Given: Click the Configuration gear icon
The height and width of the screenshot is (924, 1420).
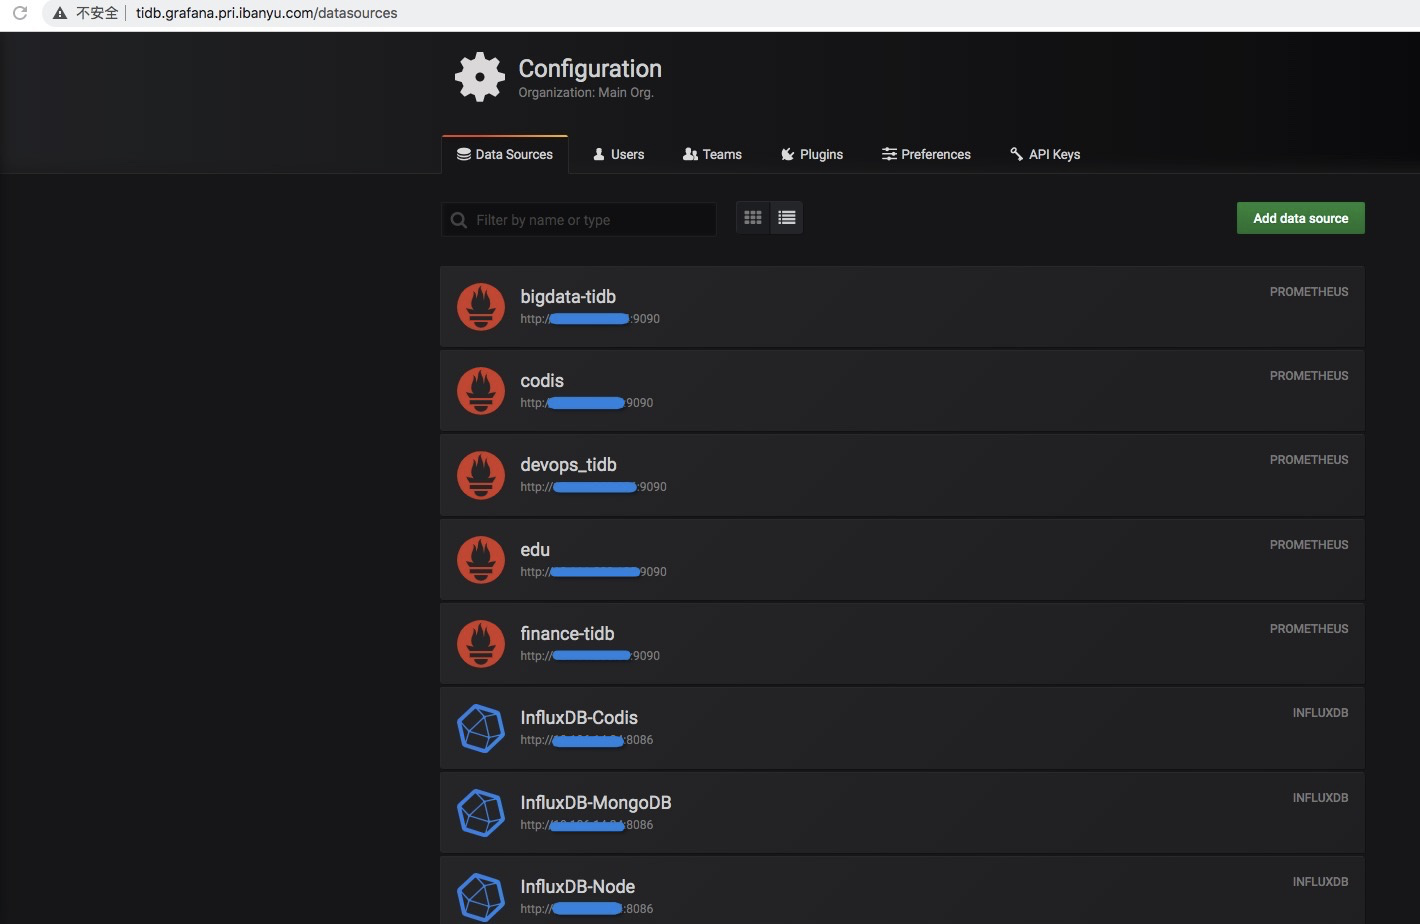Looking at the screenshot, I should tap(480, 77).
